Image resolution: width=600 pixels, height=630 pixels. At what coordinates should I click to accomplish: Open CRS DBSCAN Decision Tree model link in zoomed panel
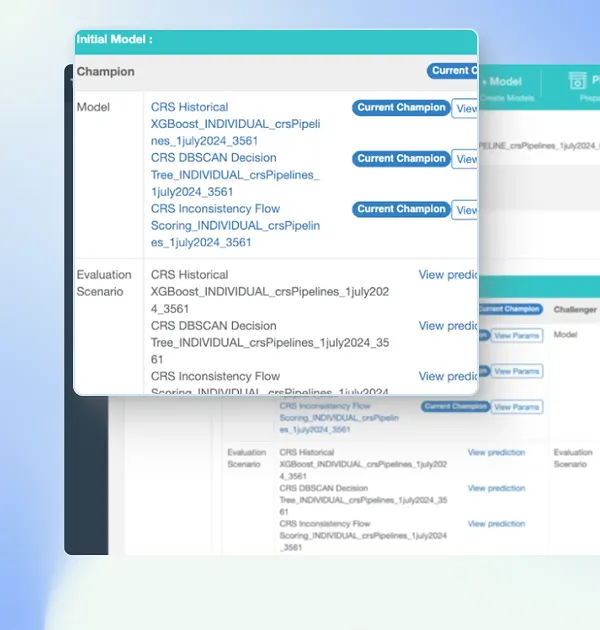(235, 175)
